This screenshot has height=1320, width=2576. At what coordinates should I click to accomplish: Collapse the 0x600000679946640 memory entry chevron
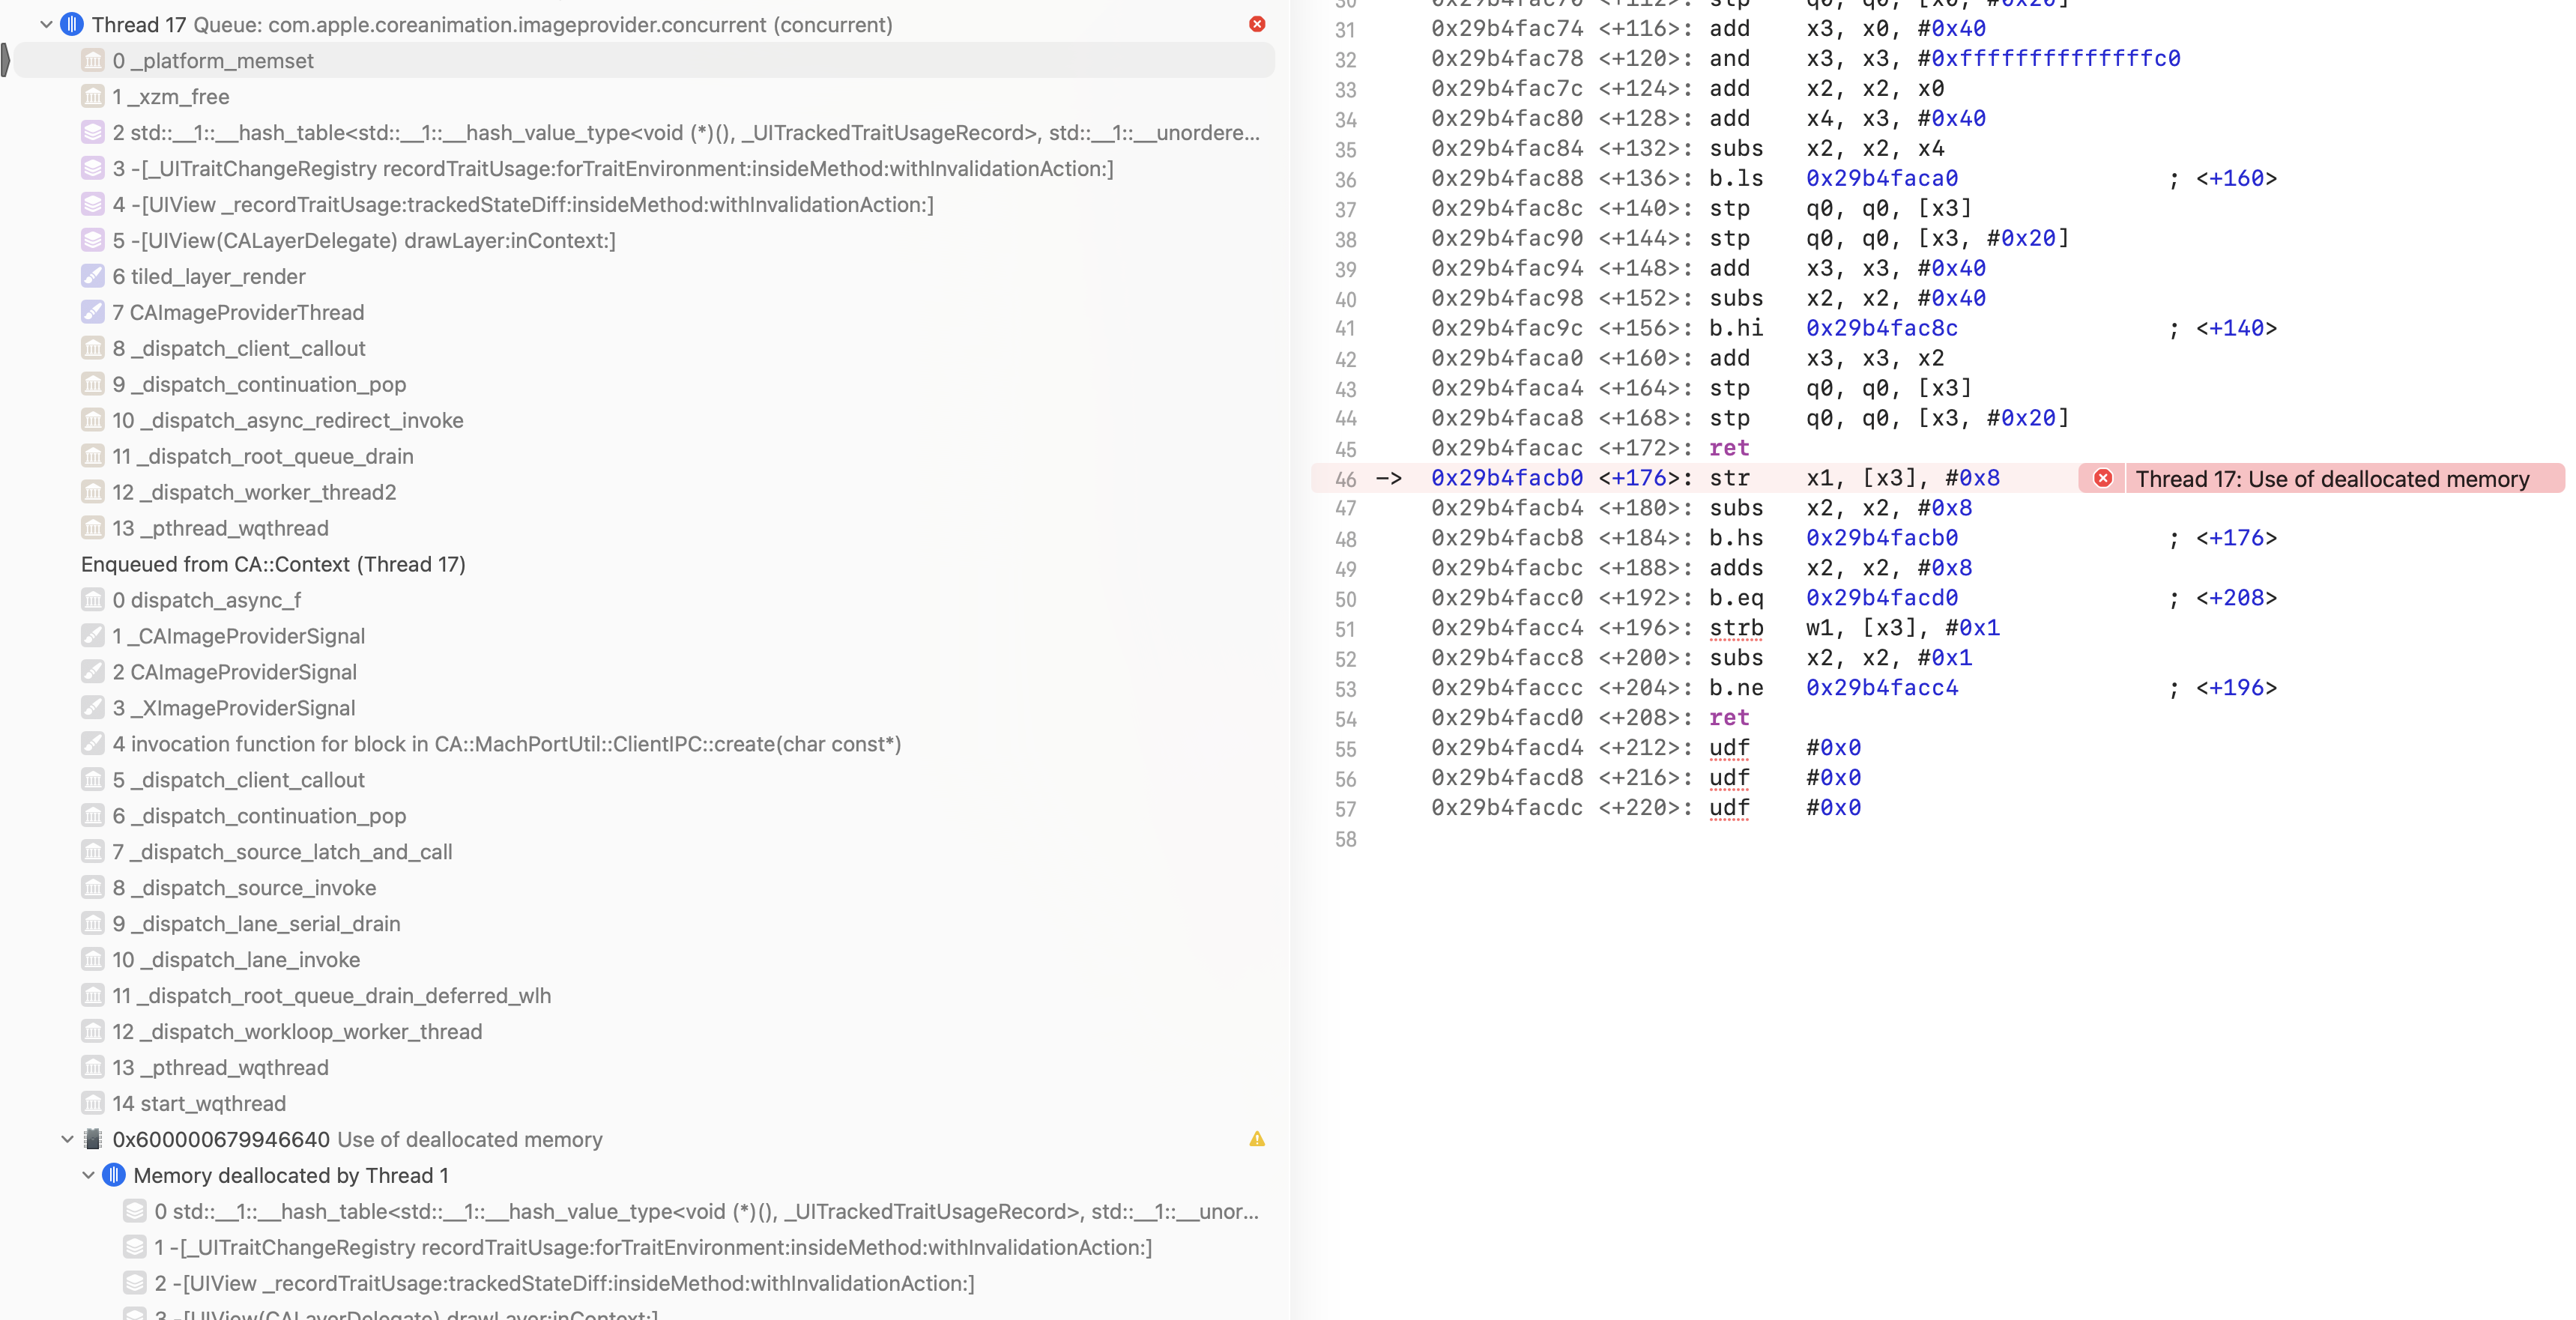coord(67,1139)
